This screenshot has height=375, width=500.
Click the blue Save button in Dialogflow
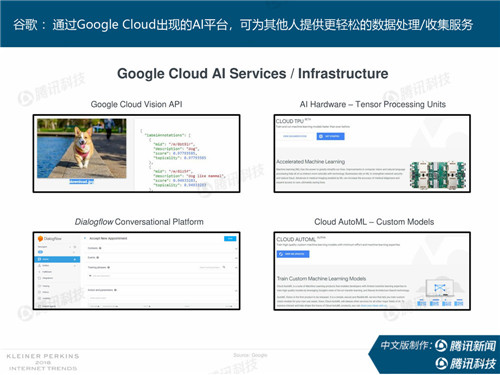[230, 238]
